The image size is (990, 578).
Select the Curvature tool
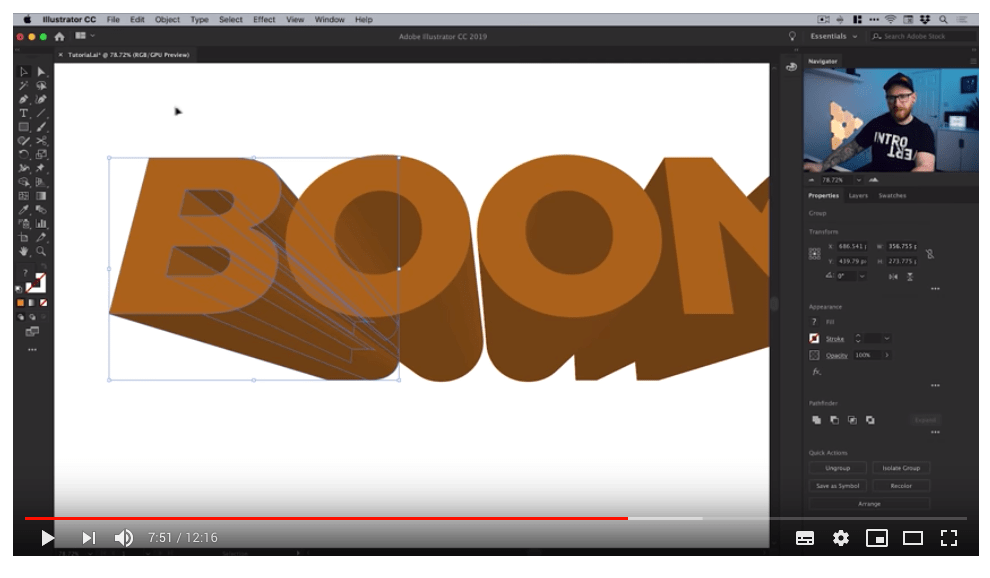(41, 99)
